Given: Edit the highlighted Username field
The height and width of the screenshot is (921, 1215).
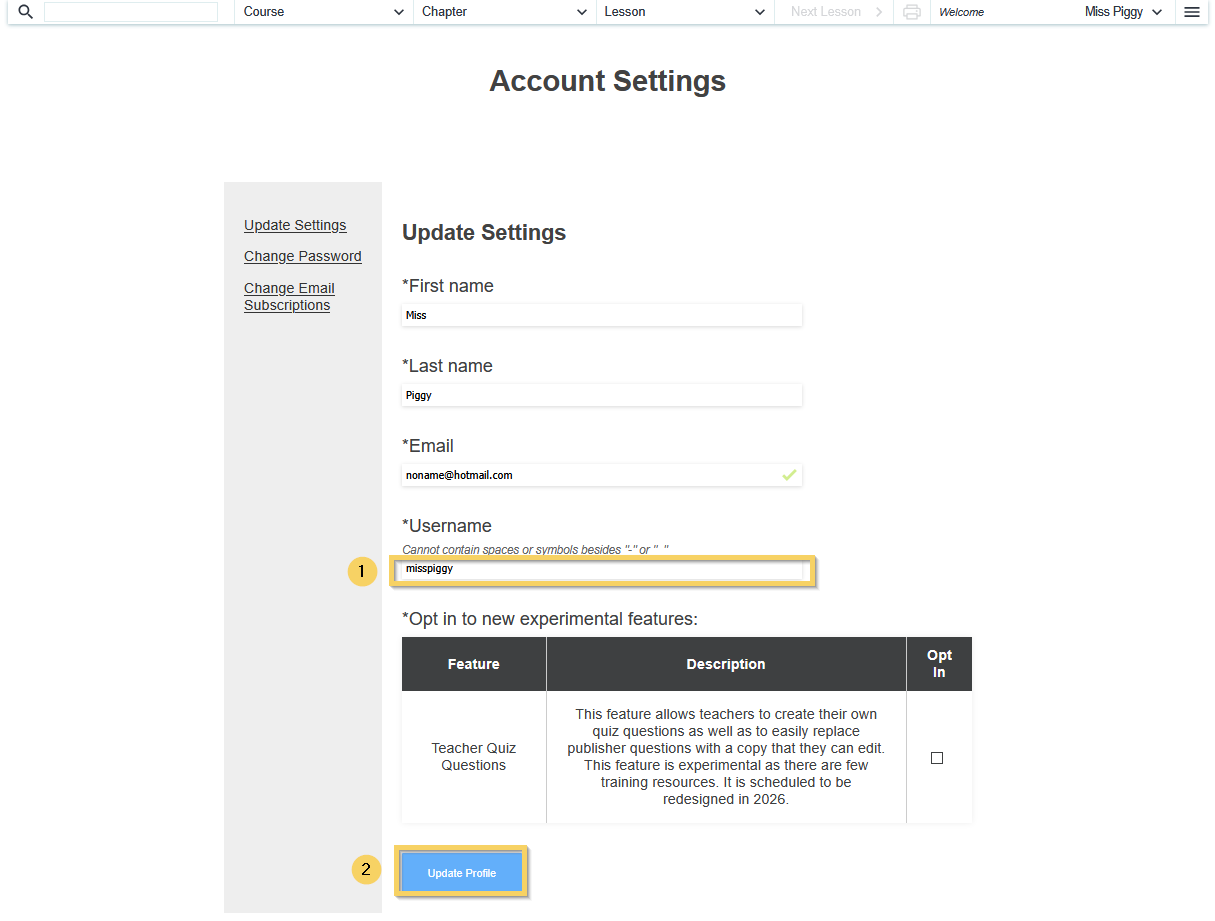Looking at the screenshot, I should click(604, 569).
